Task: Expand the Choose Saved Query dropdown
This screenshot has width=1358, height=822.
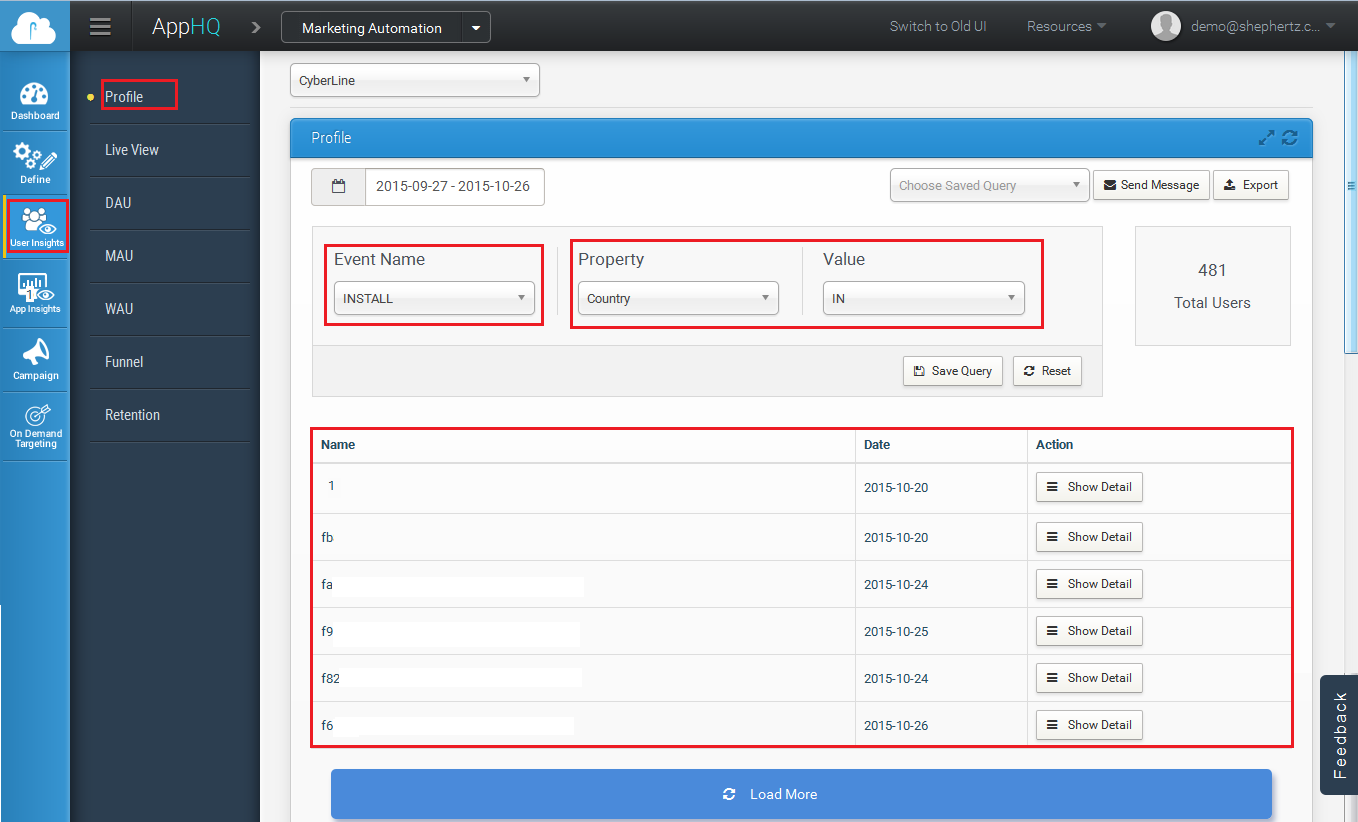Action: [x=989, y=185]
